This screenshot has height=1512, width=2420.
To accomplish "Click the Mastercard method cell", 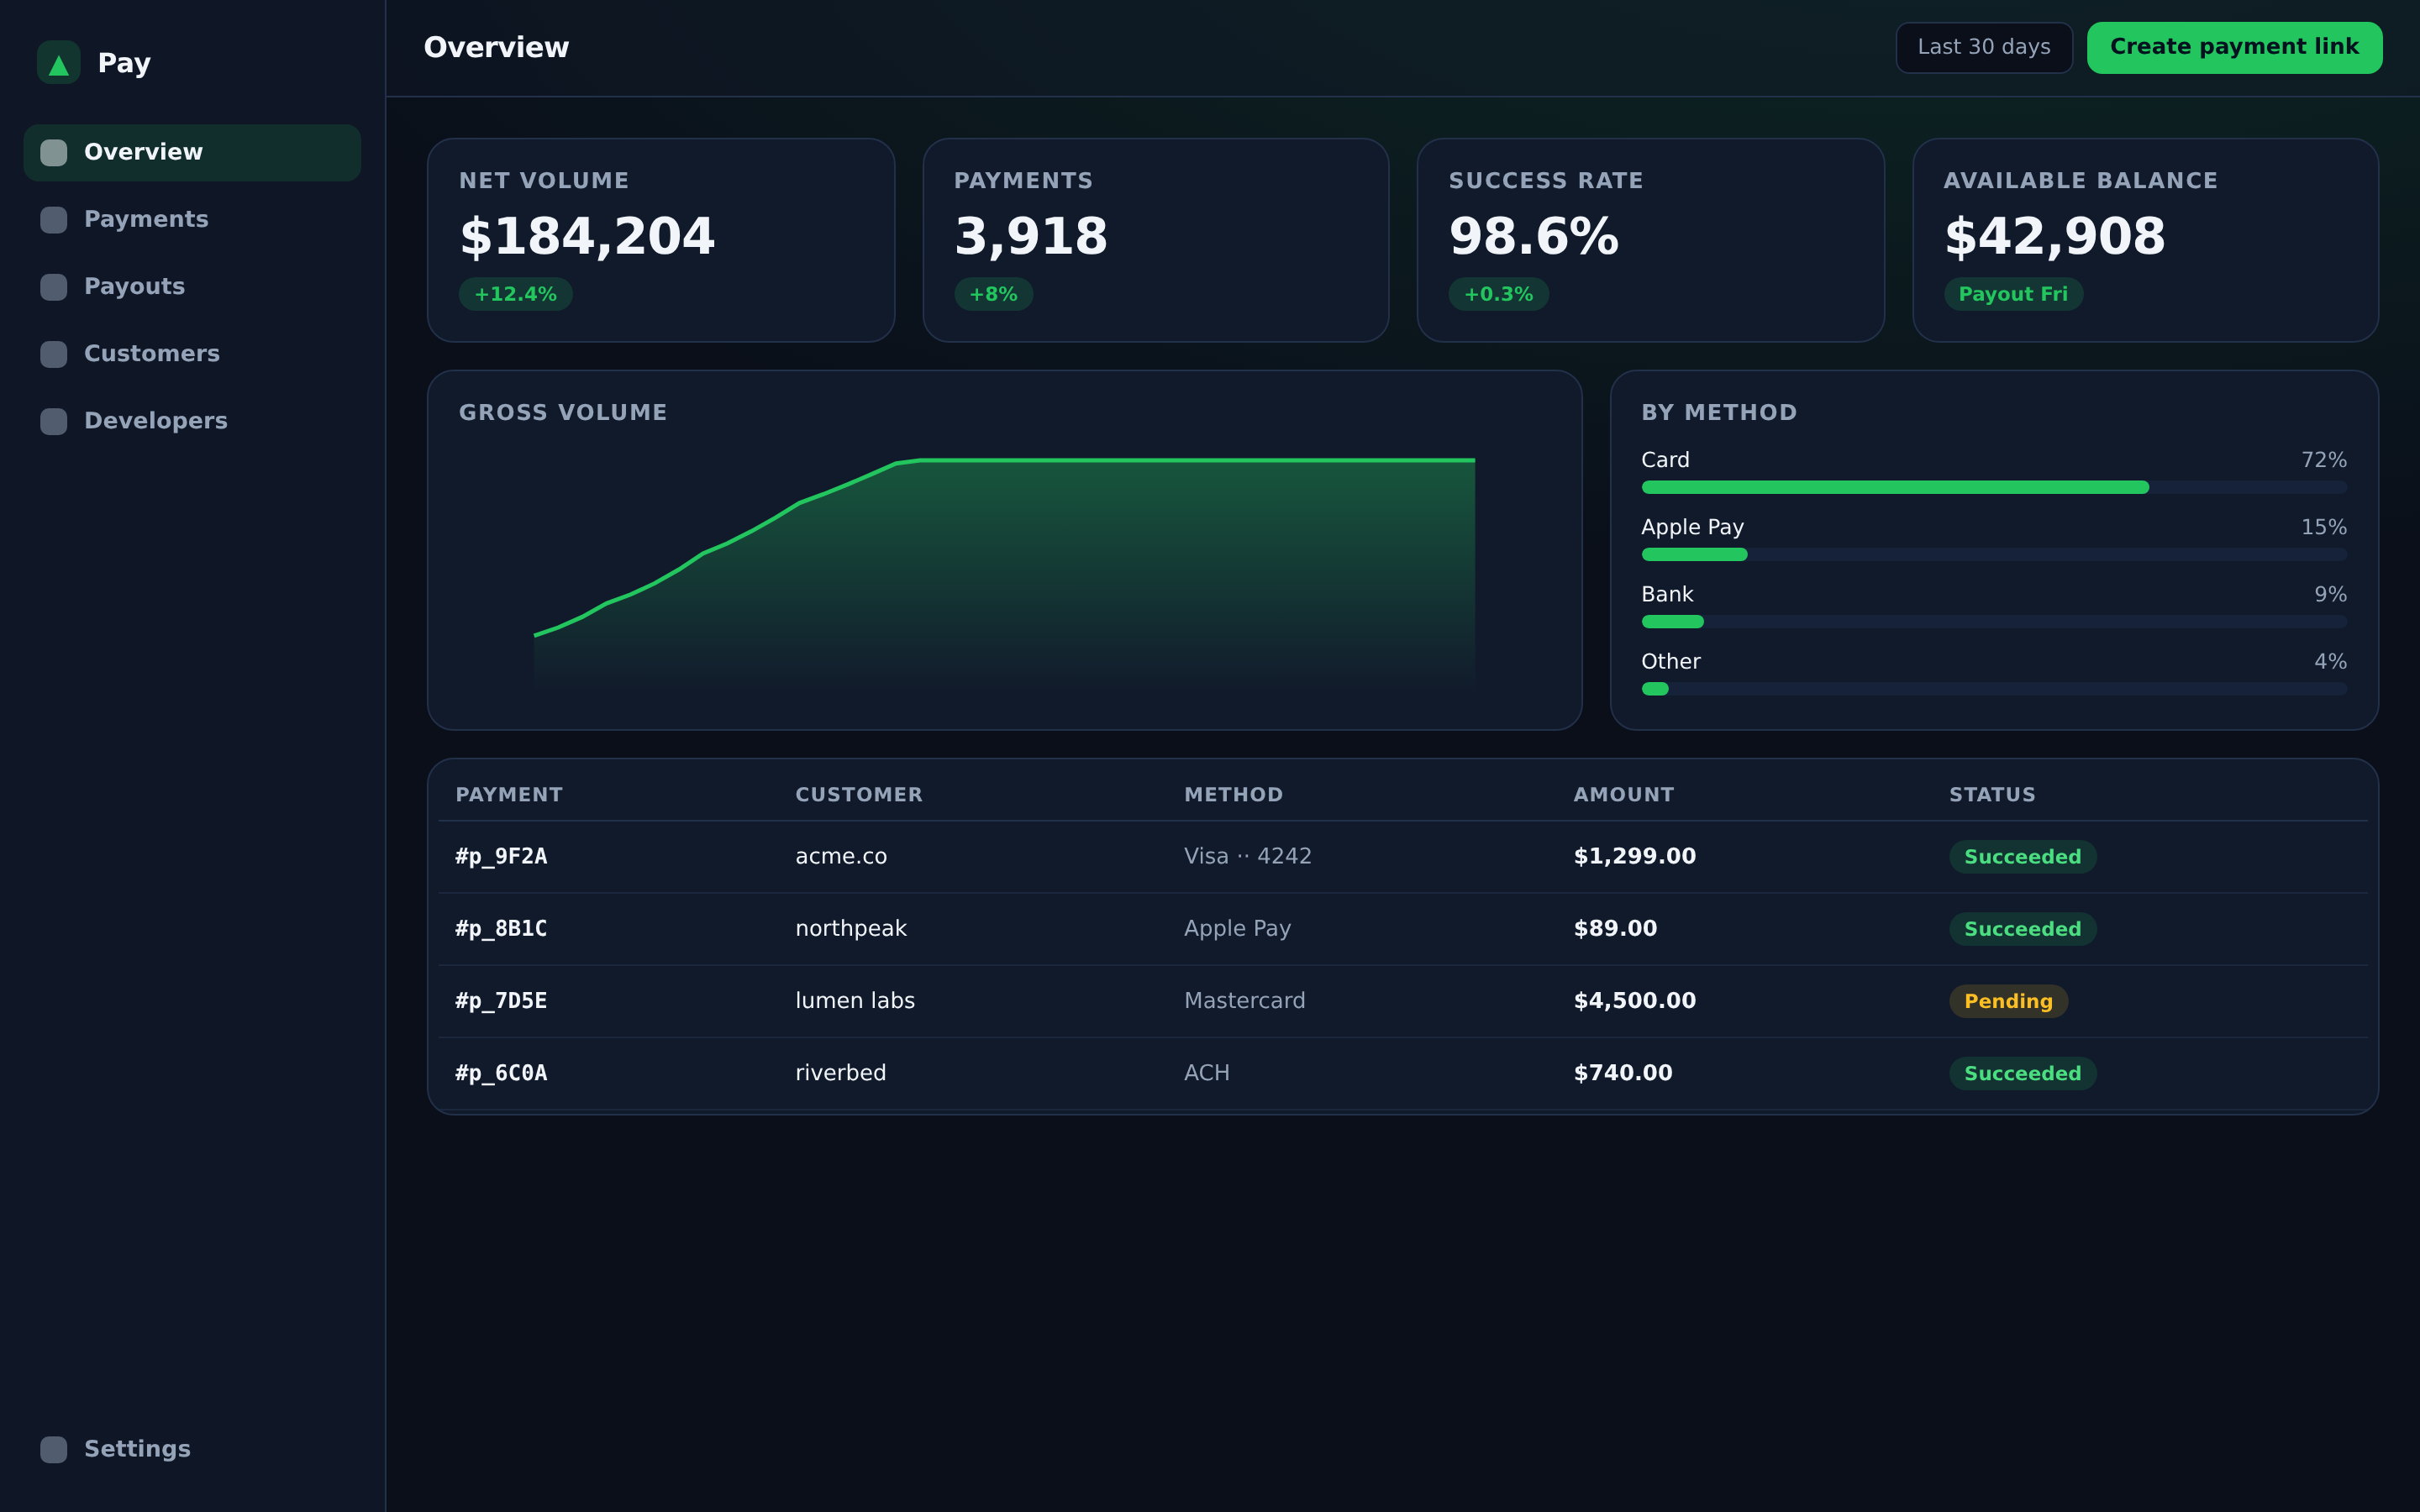I will [1244, 1001].
